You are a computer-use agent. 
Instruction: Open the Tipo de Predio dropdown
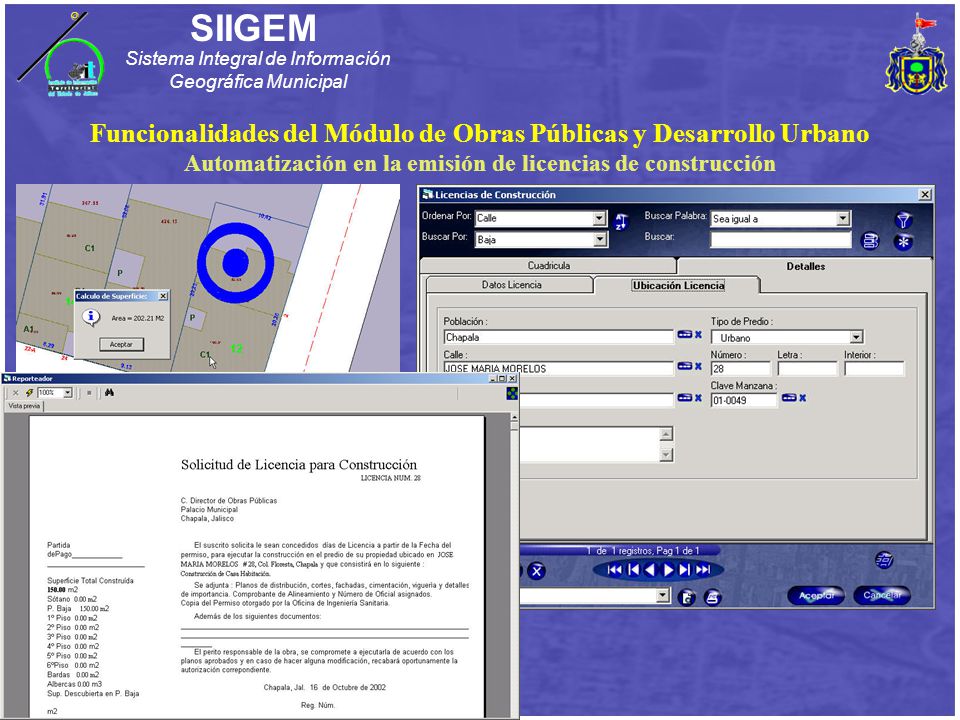click(x=856, y=337)
